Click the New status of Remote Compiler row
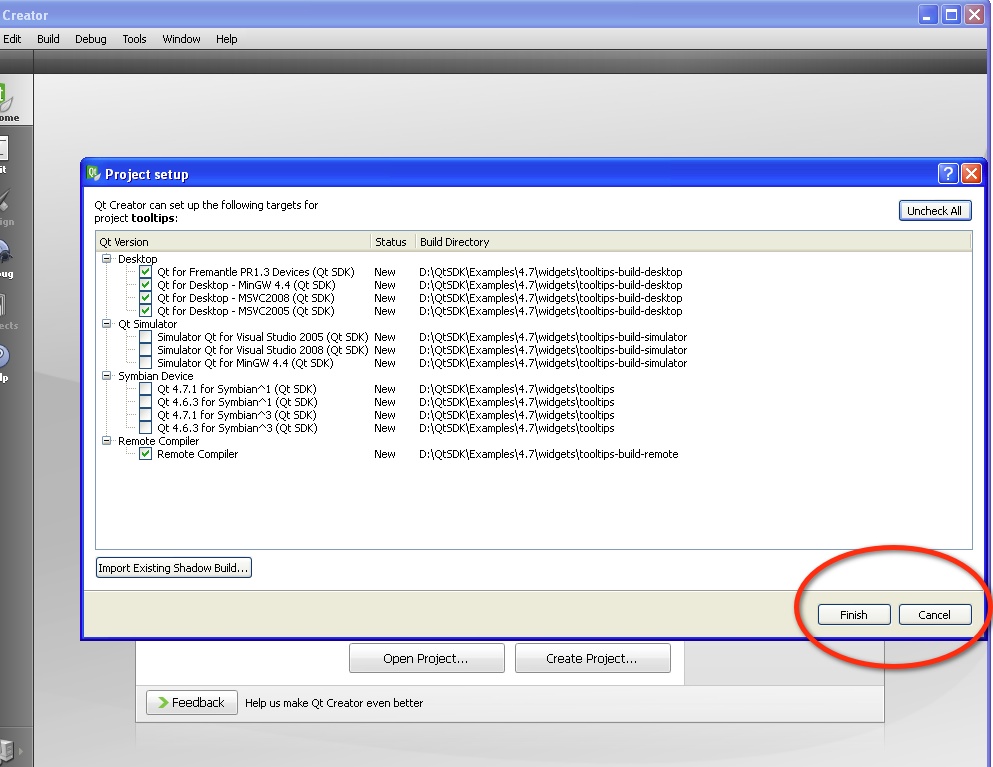This screenshot has height=767, width=993. [384, 453]
